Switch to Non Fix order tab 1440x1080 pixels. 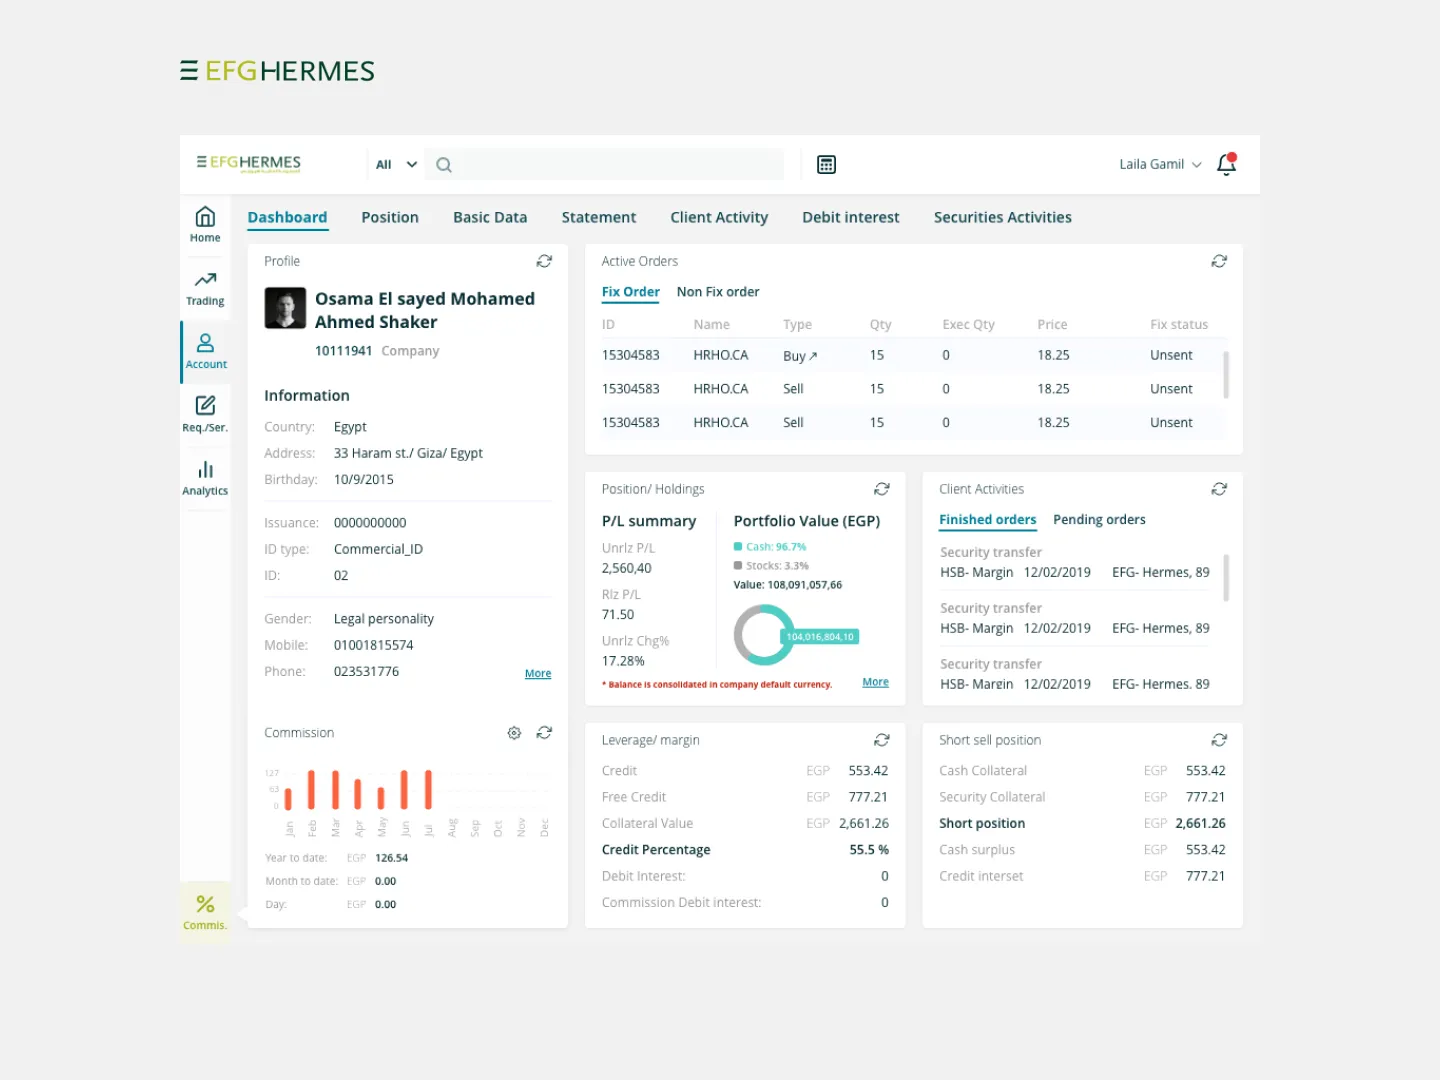click(x=717, y=292)
